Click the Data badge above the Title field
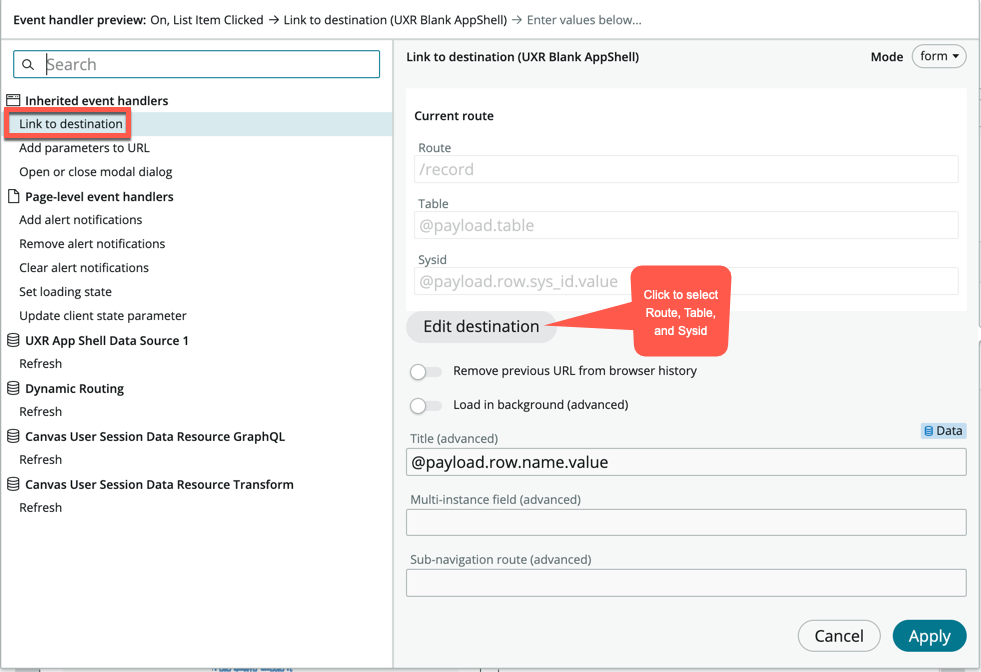Viewport: 981px width, 672px height. click(x=943, y=430)
